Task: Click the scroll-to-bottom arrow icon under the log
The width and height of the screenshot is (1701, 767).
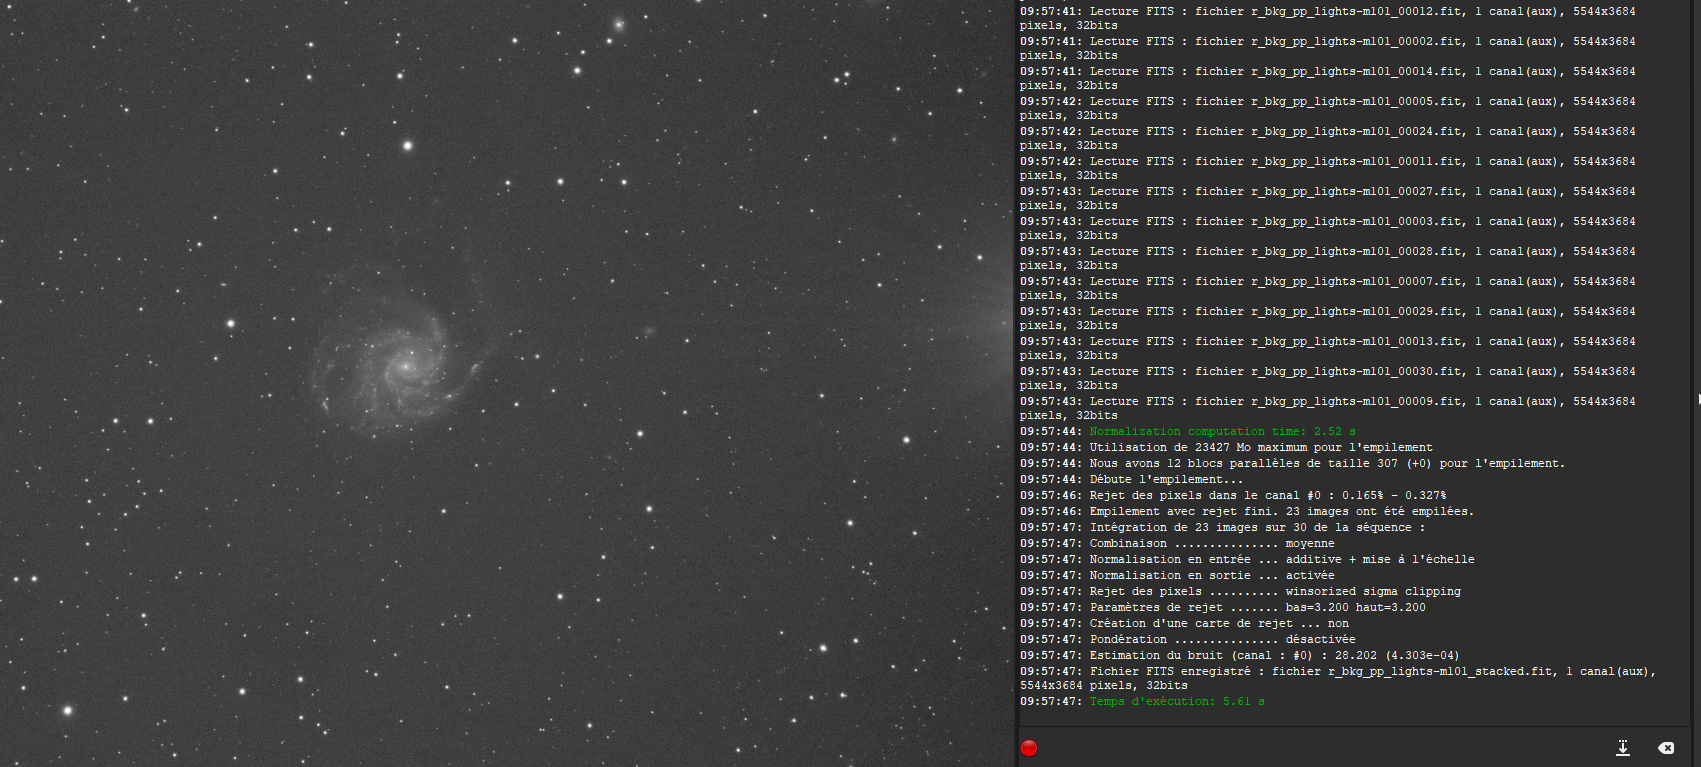Action: pyautogui.click(x=1623, y=748)
